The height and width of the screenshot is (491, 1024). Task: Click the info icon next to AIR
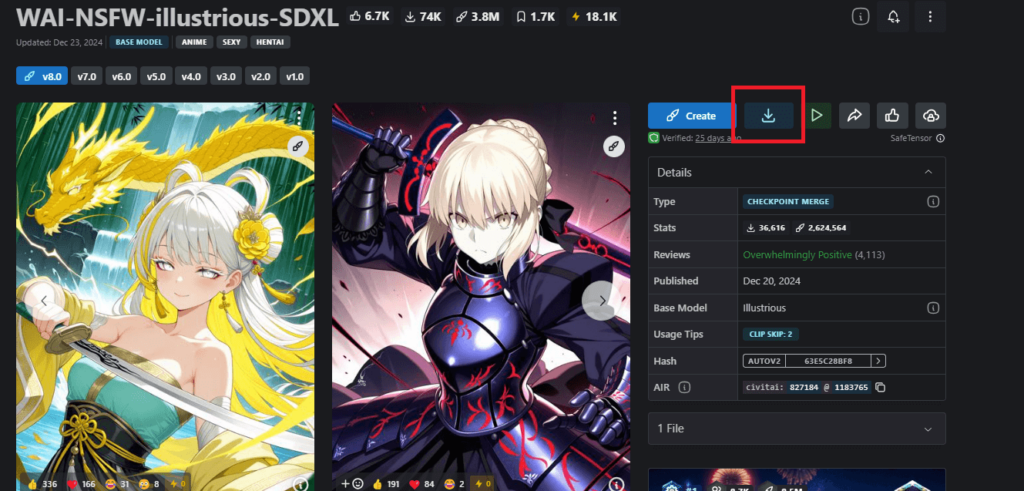pyautogui.click(x=684, y=387)
